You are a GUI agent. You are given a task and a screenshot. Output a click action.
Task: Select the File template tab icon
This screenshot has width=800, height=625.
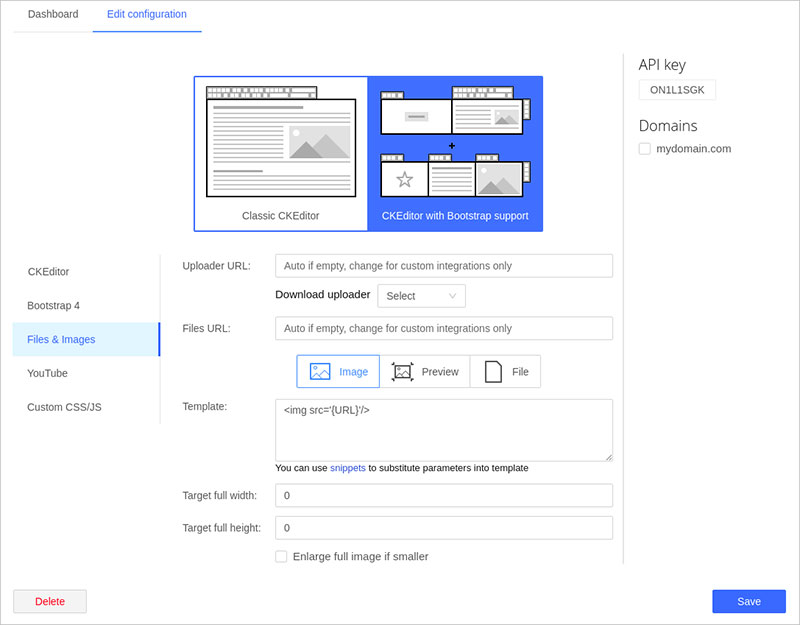click(493, 371)
